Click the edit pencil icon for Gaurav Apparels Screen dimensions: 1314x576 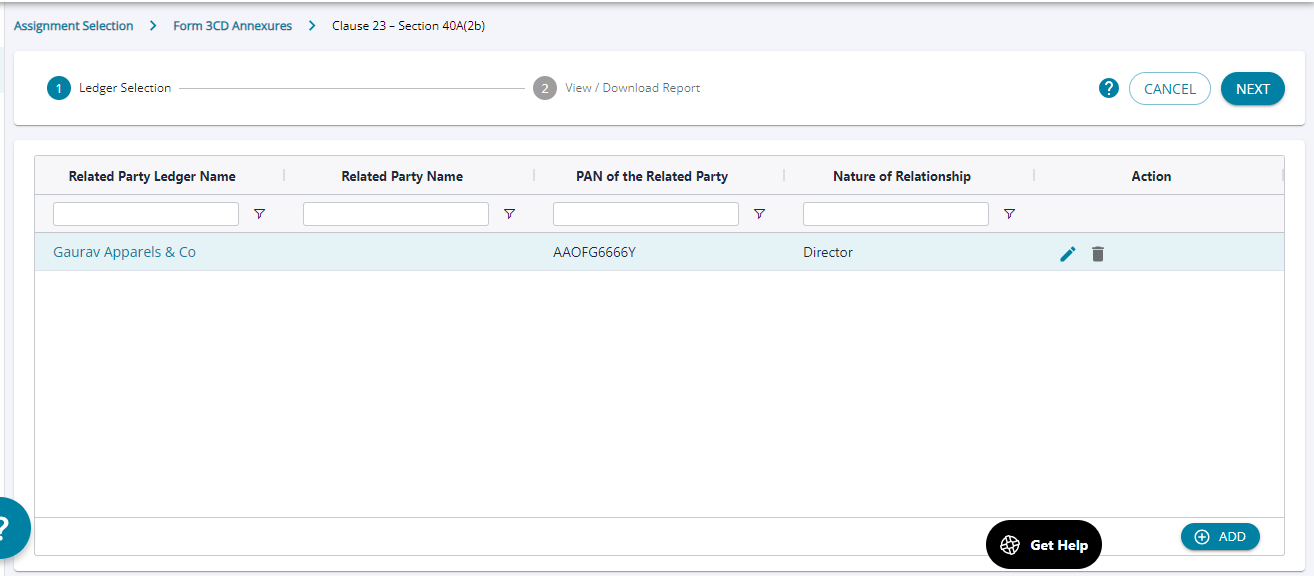[1068, 254]
